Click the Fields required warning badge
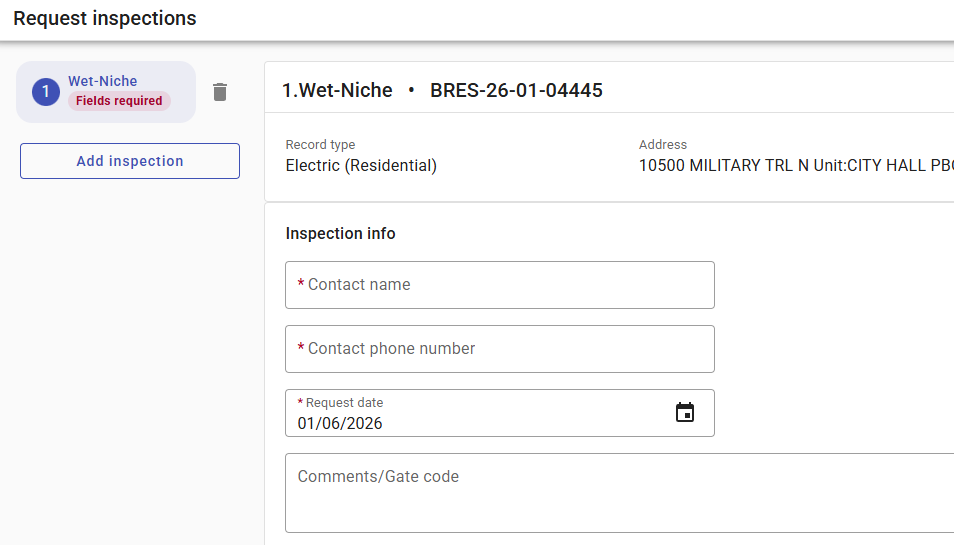Viewport: 954px width, 545px height. point(119,101)
